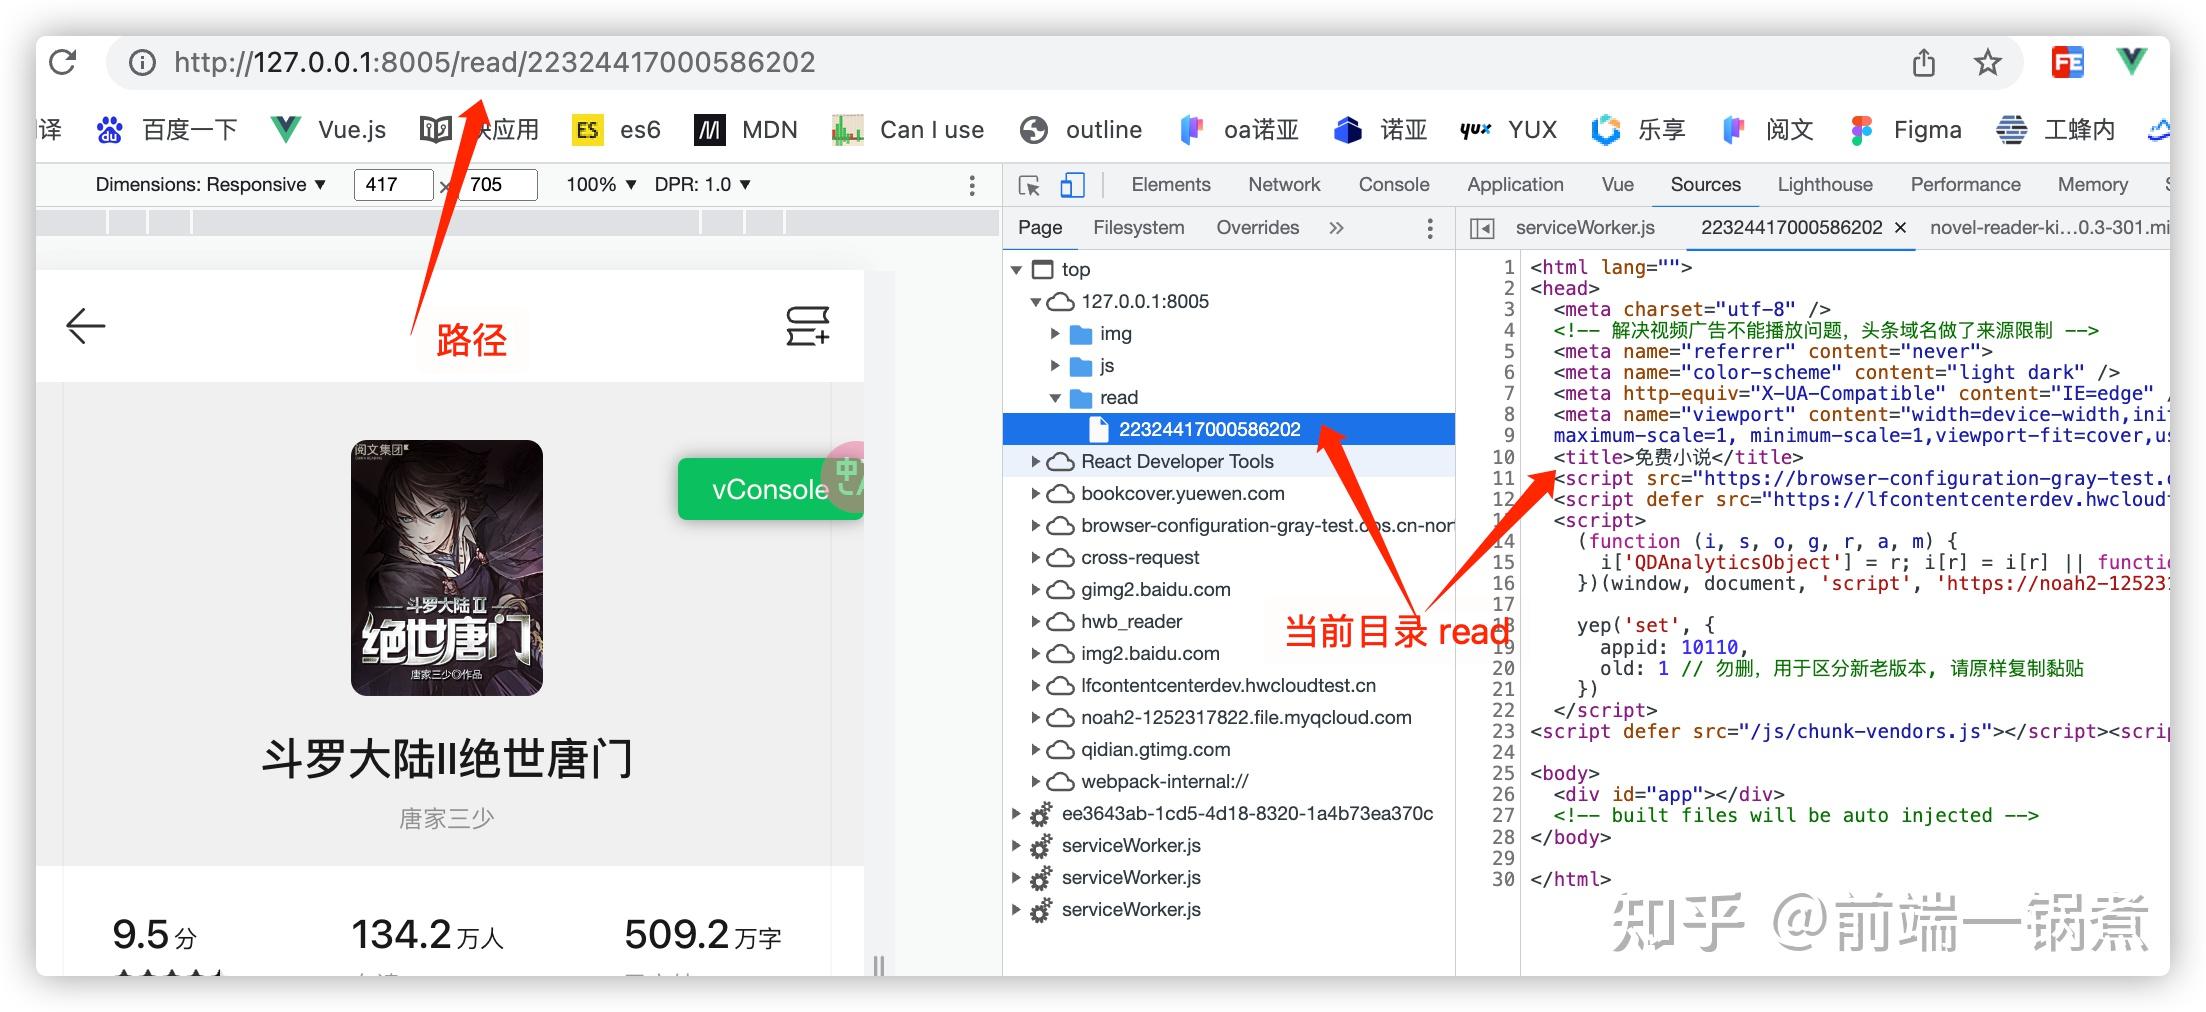2206x1012 pixels.
Task: Open the Vue devtools extension icon
Action: tap(2132, 62)
